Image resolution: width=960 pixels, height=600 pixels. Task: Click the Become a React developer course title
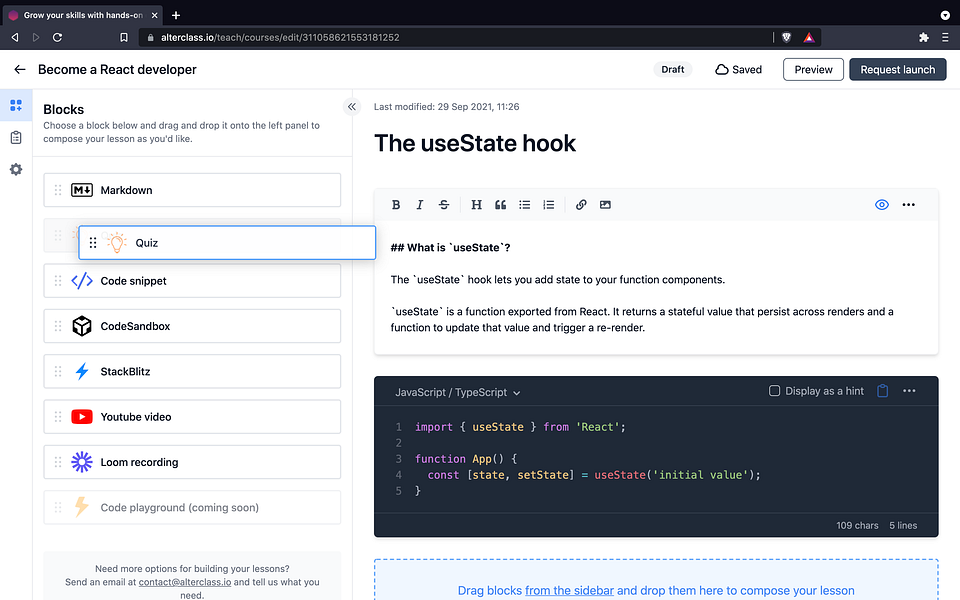117,69
